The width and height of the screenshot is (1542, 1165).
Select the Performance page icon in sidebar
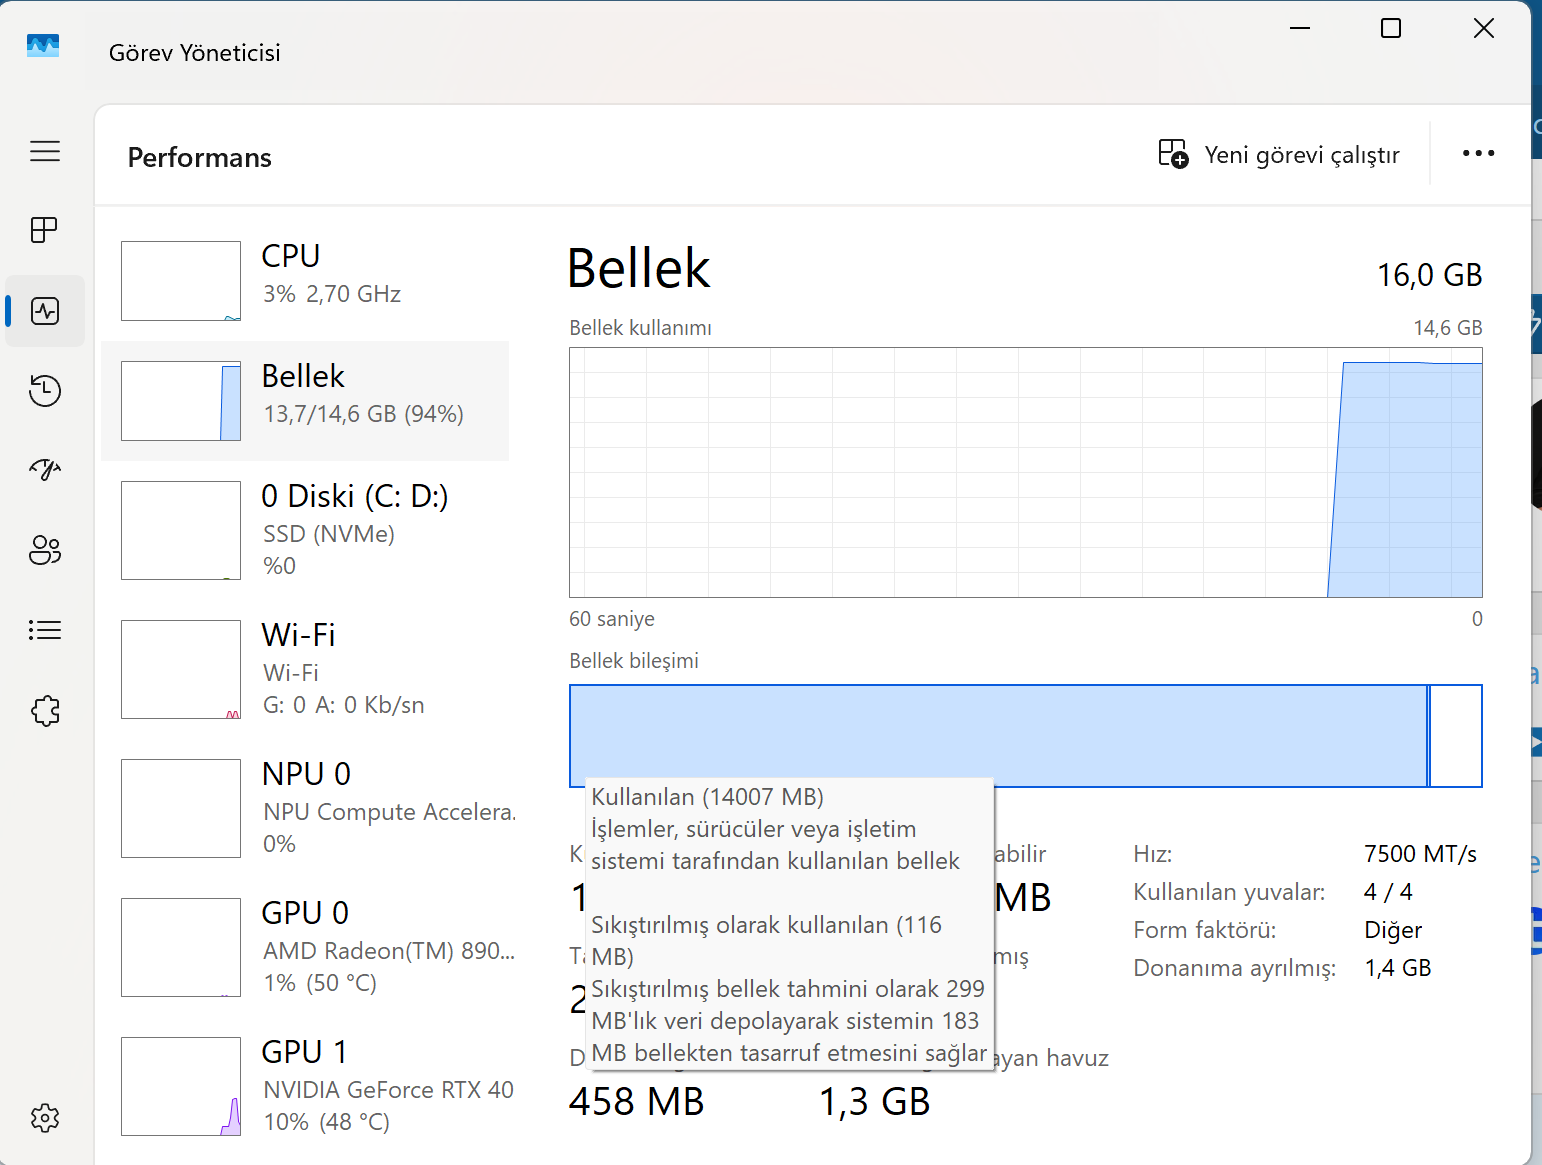pyautogui.click(x=45, y=311)
